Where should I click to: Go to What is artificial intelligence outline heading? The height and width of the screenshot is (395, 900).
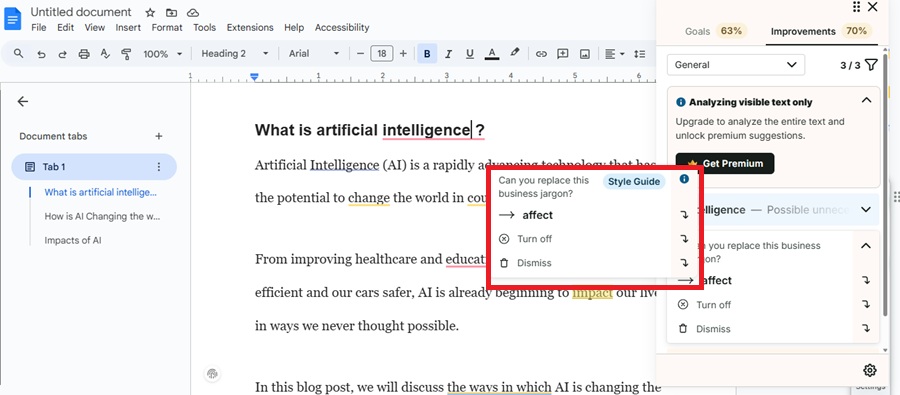click(100, 192)
